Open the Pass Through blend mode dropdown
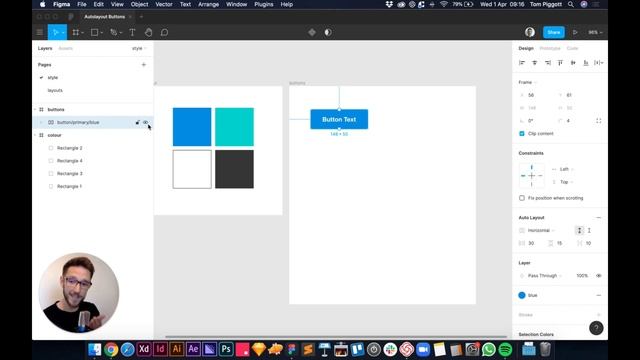The image size is (640, 360). [x=544, y=276]
